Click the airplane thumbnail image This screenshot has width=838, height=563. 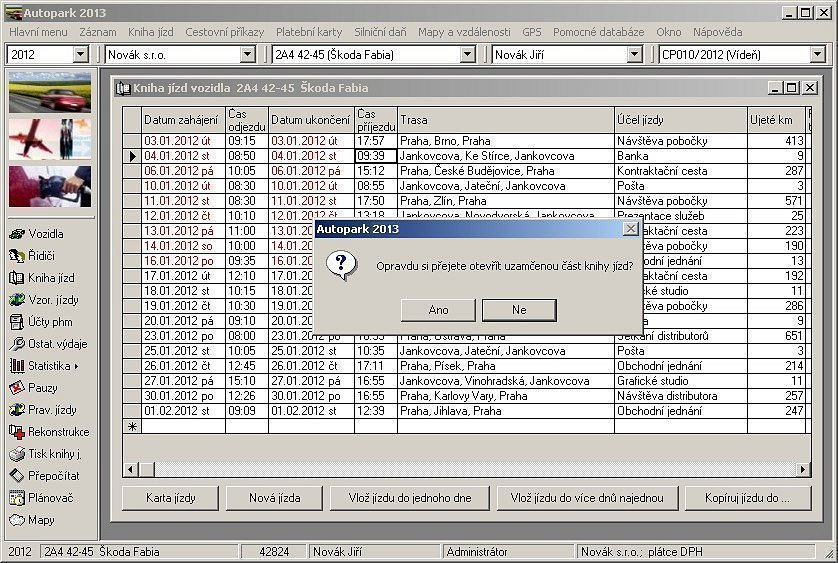(x=49, y=137)
